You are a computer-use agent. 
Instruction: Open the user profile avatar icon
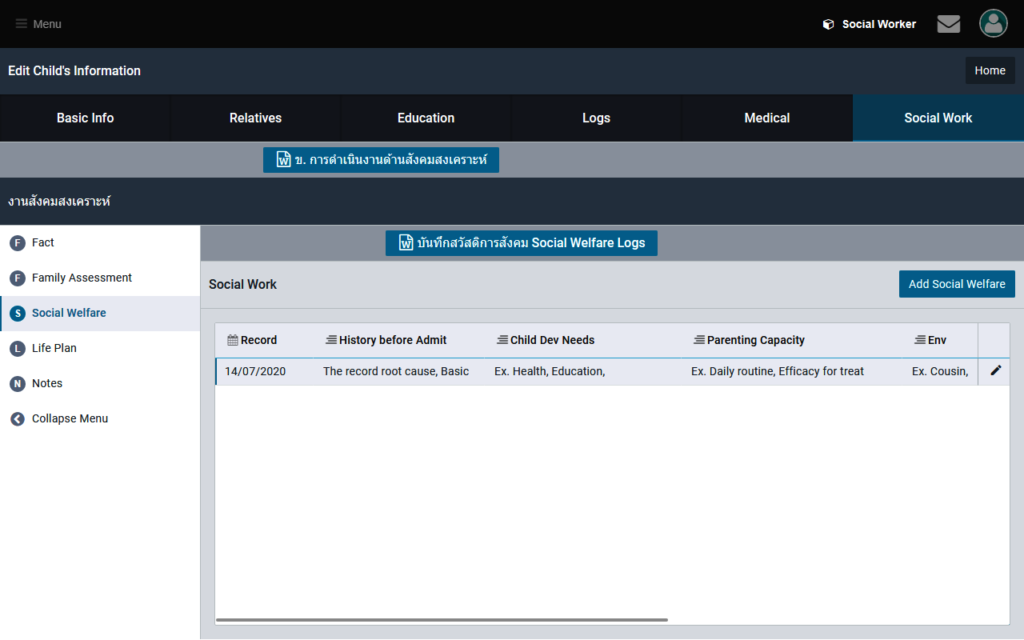(993, 24)
